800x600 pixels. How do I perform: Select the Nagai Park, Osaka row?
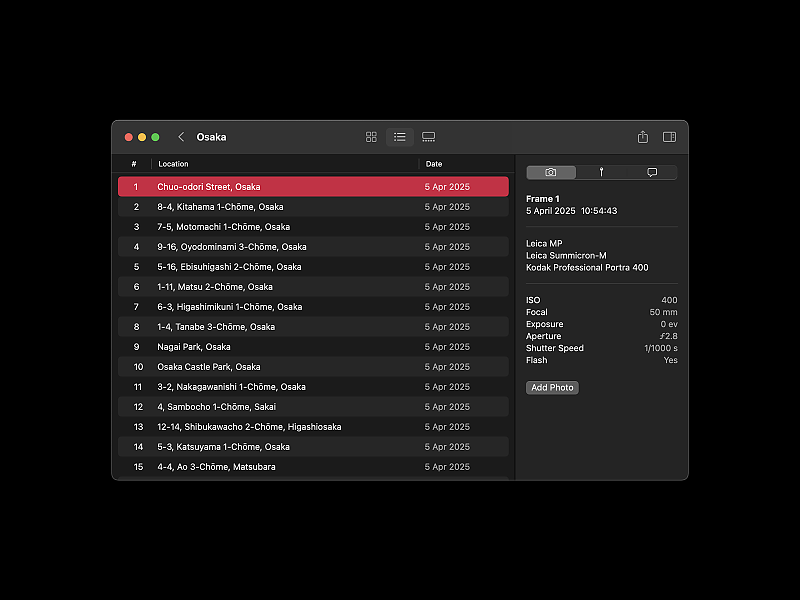313,347
